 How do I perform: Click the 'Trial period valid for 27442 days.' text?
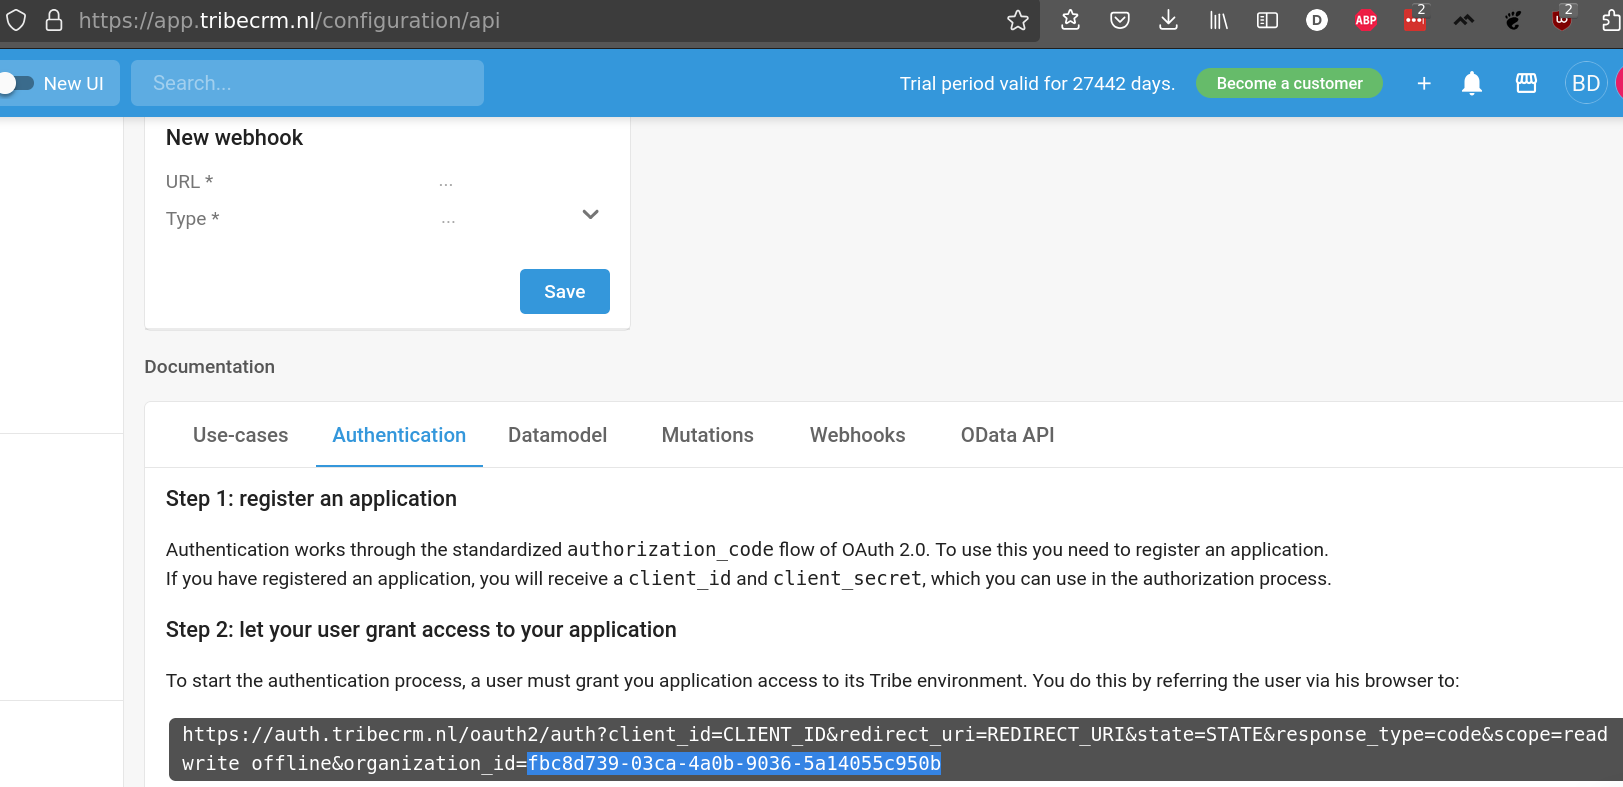[1037, 84]
